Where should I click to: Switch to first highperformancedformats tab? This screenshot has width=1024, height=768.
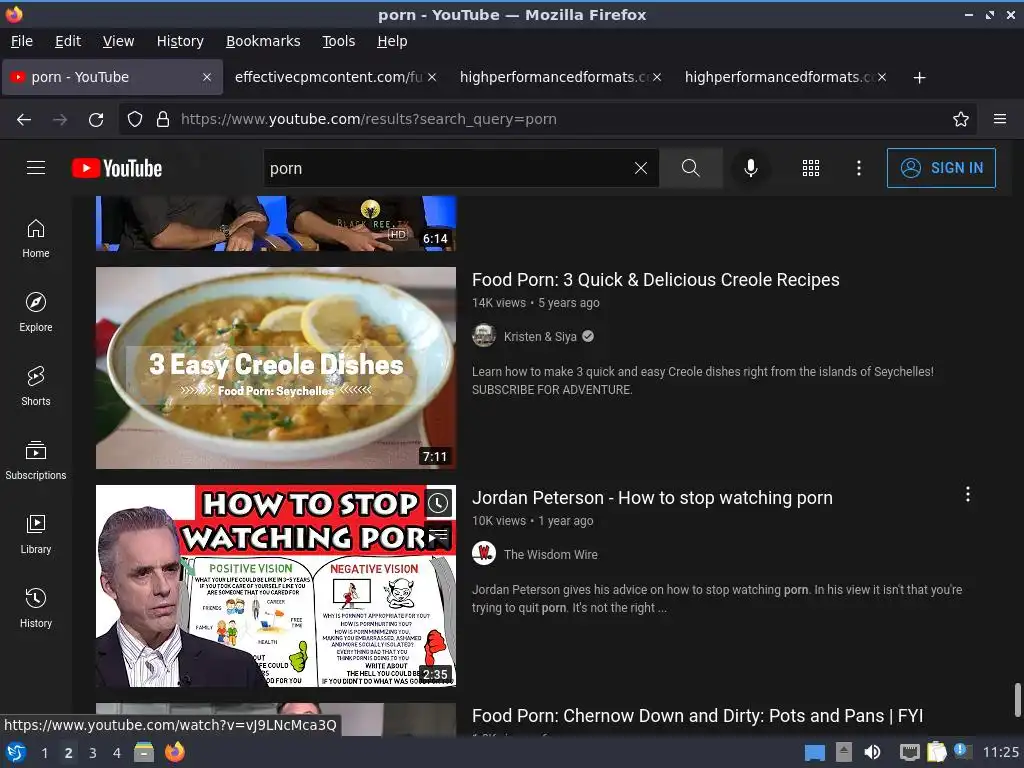(x=554, y=77)
